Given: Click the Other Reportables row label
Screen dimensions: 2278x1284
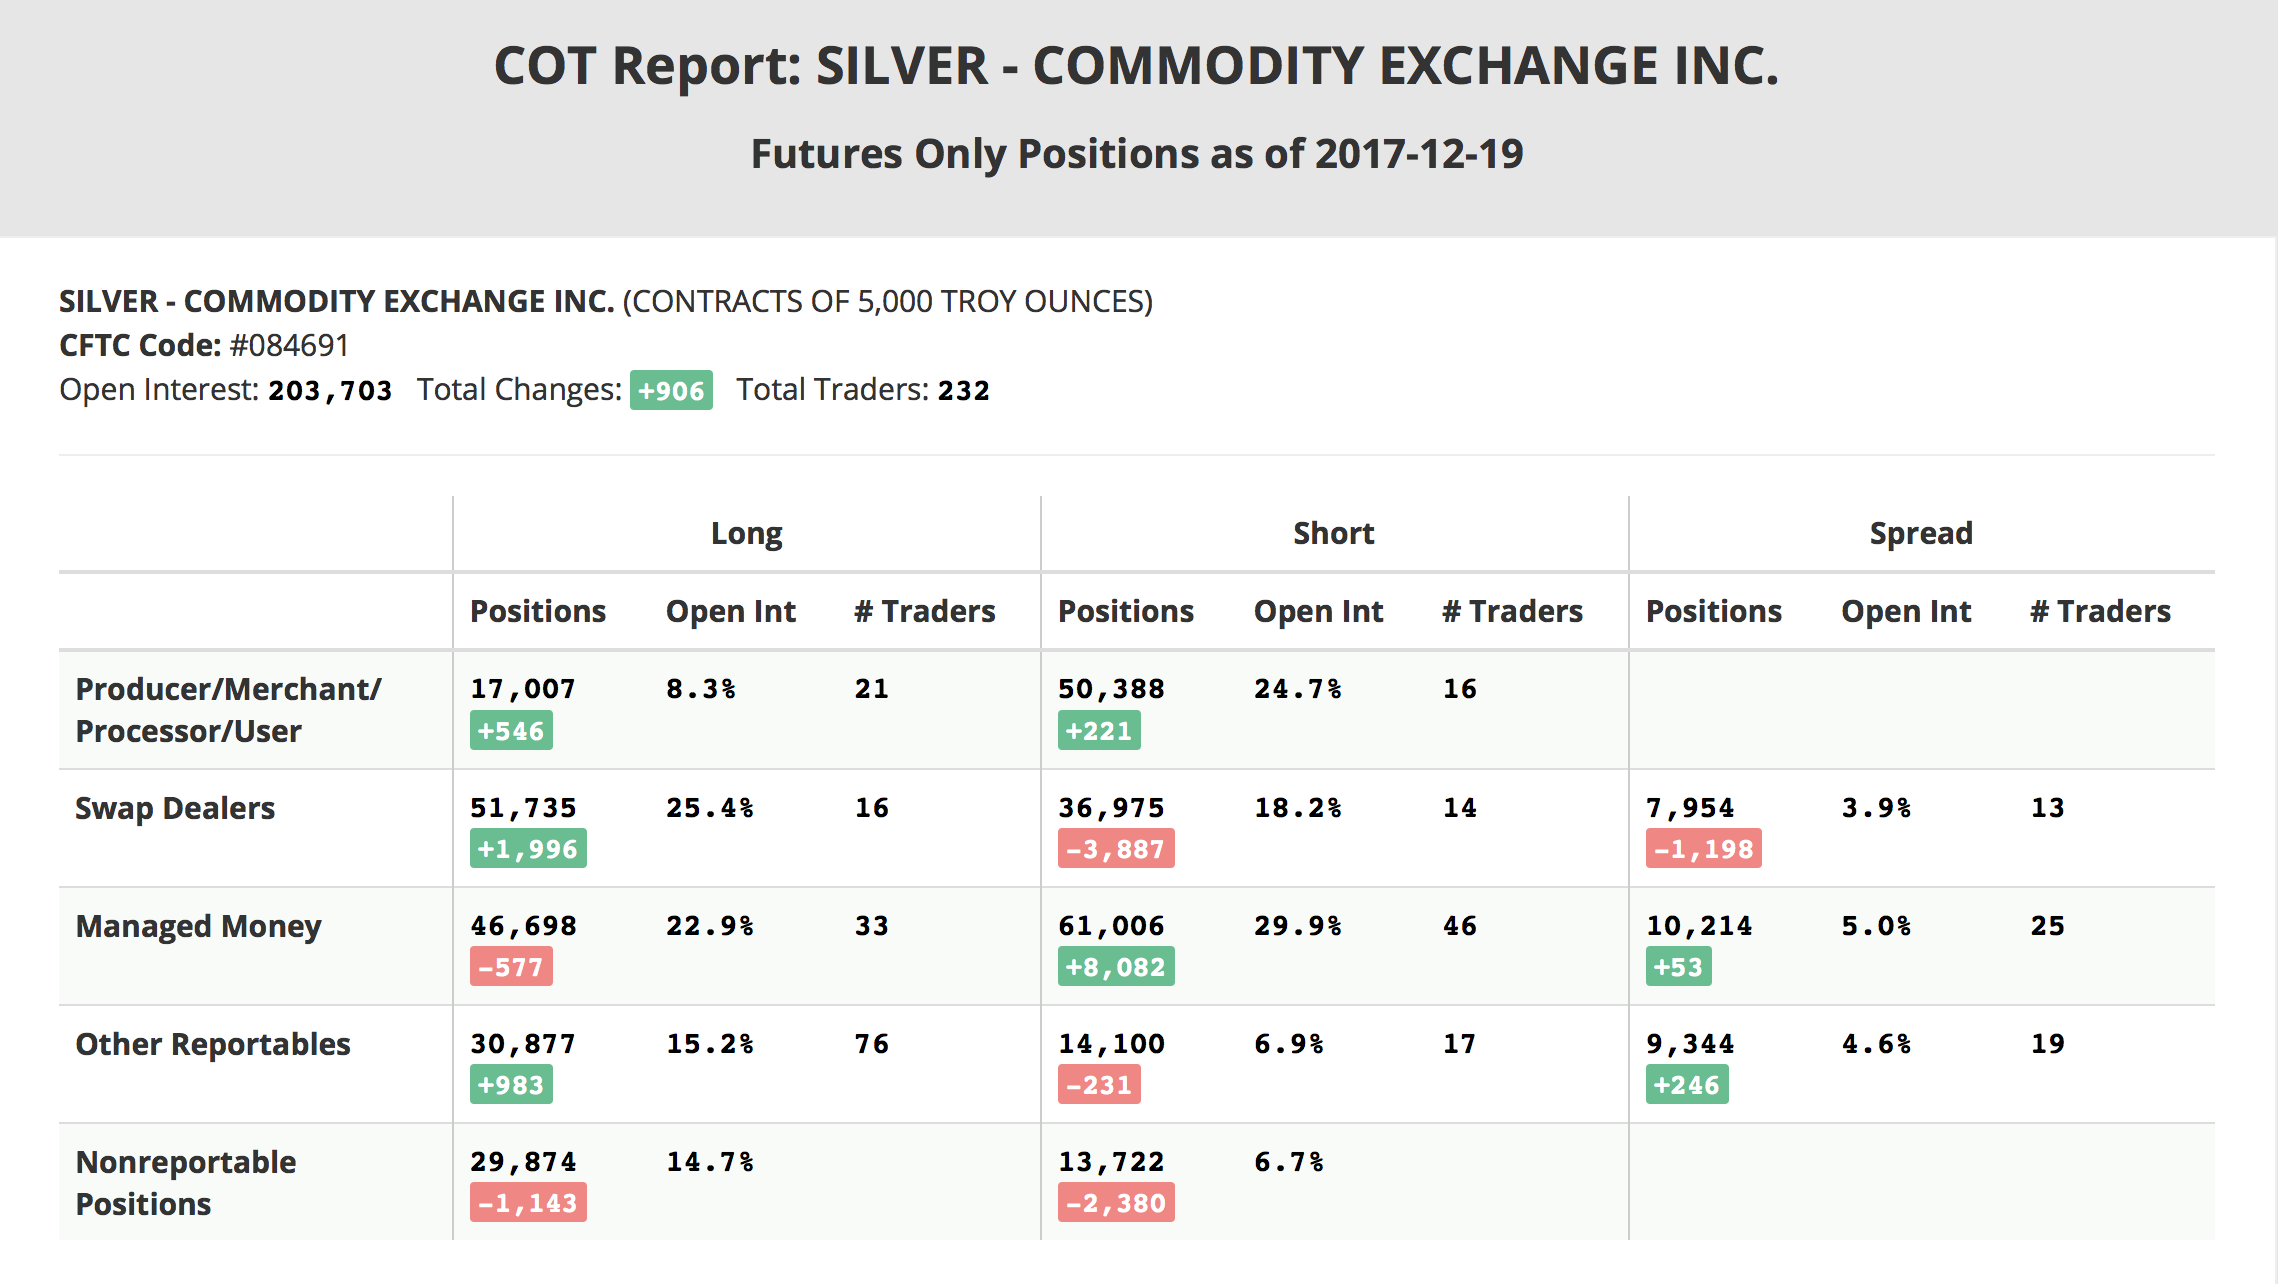Looking at the screenshot, I should [213, 1044].
